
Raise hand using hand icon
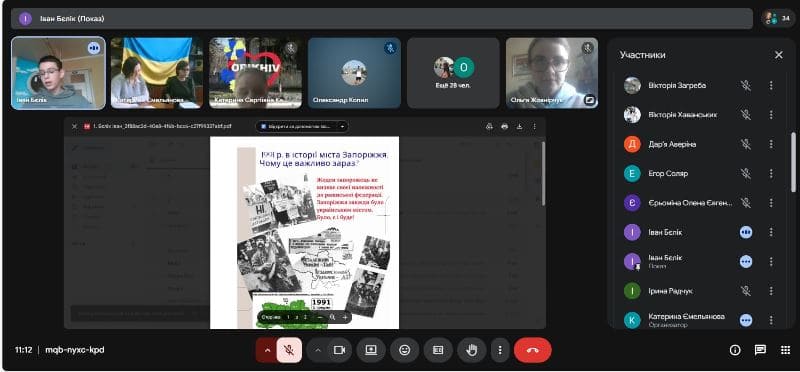[x=472, y=350]
